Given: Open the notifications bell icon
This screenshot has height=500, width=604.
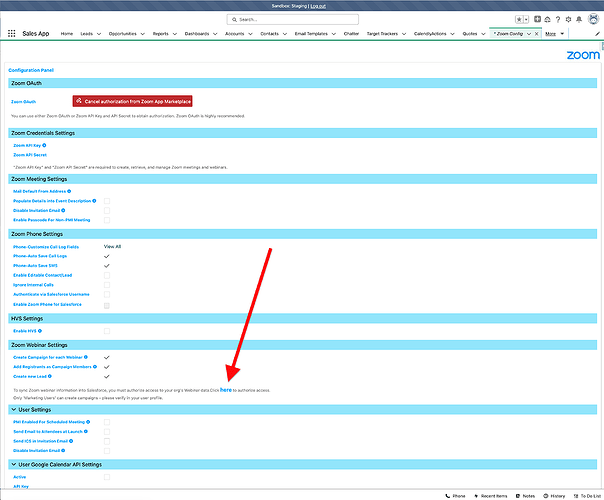Looking at the screenshot, I should [x=579, y=19].
